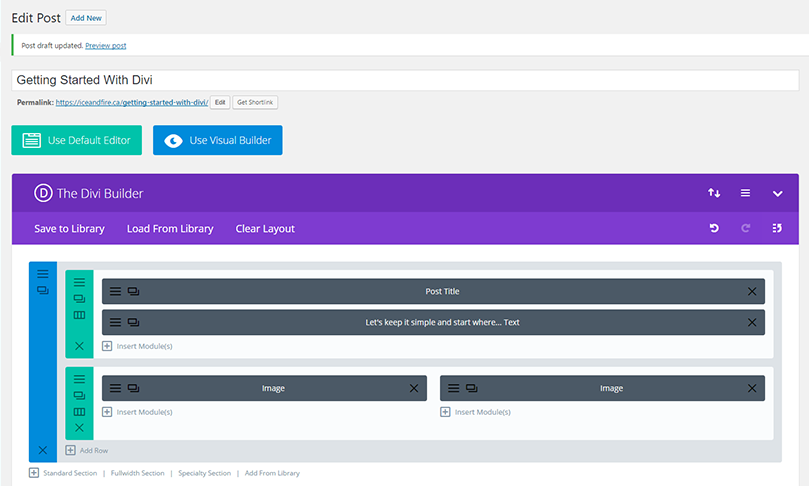Click Get Shortlink button
The height and width of the screenshot is (486, 809).
tap(255, 102)
